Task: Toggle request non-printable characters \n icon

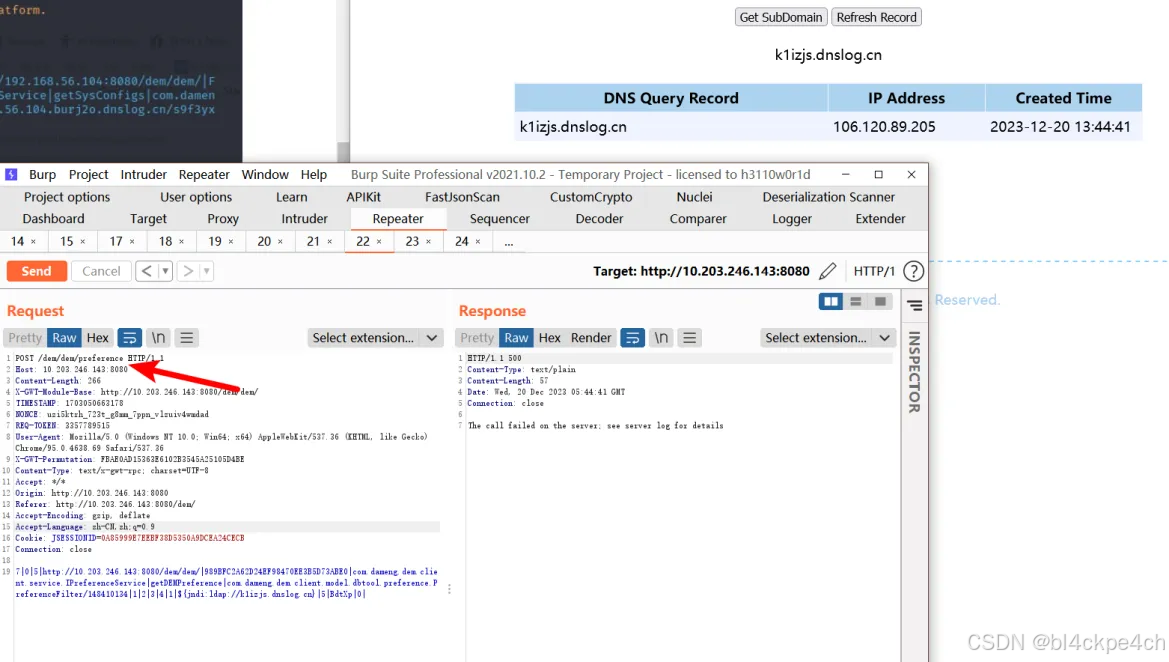Action: click(158, 338)
